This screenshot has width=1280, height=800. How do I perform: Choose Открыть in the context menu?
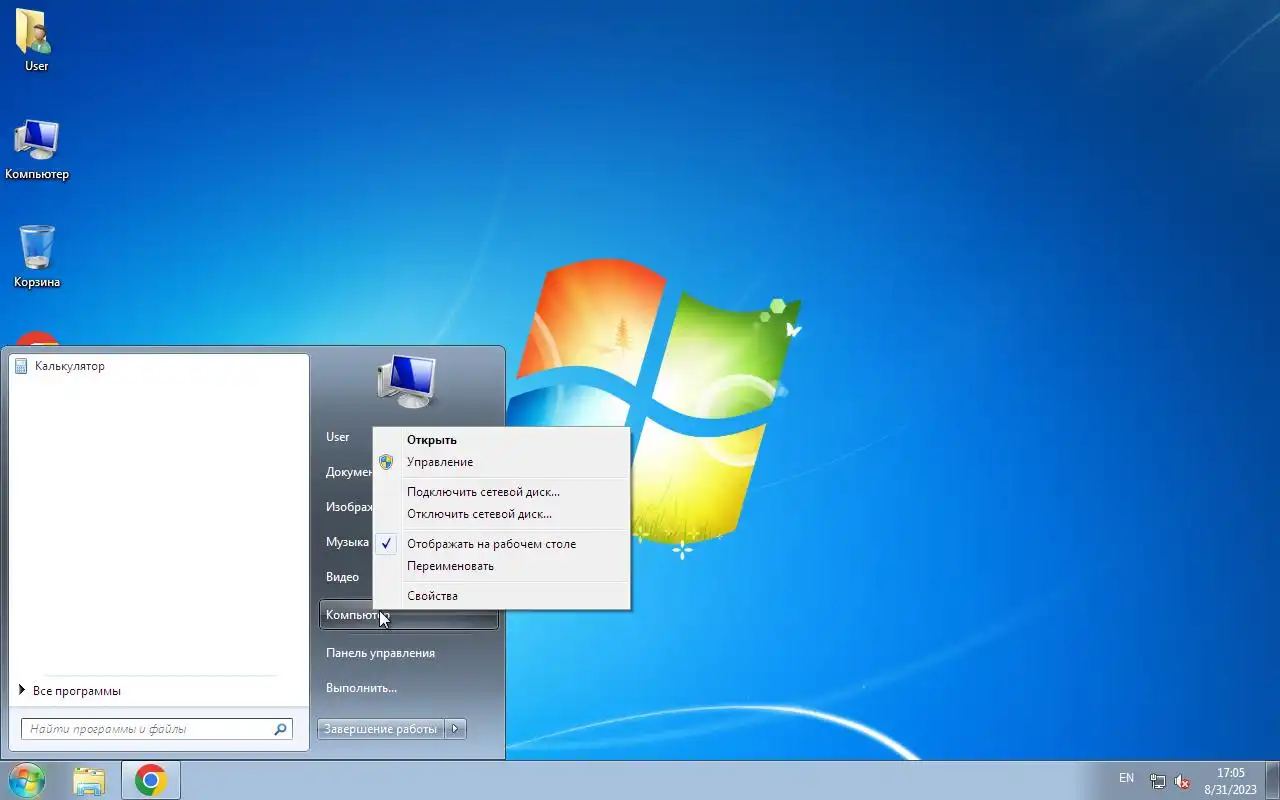pyautogui.click(x=502, y=440)
